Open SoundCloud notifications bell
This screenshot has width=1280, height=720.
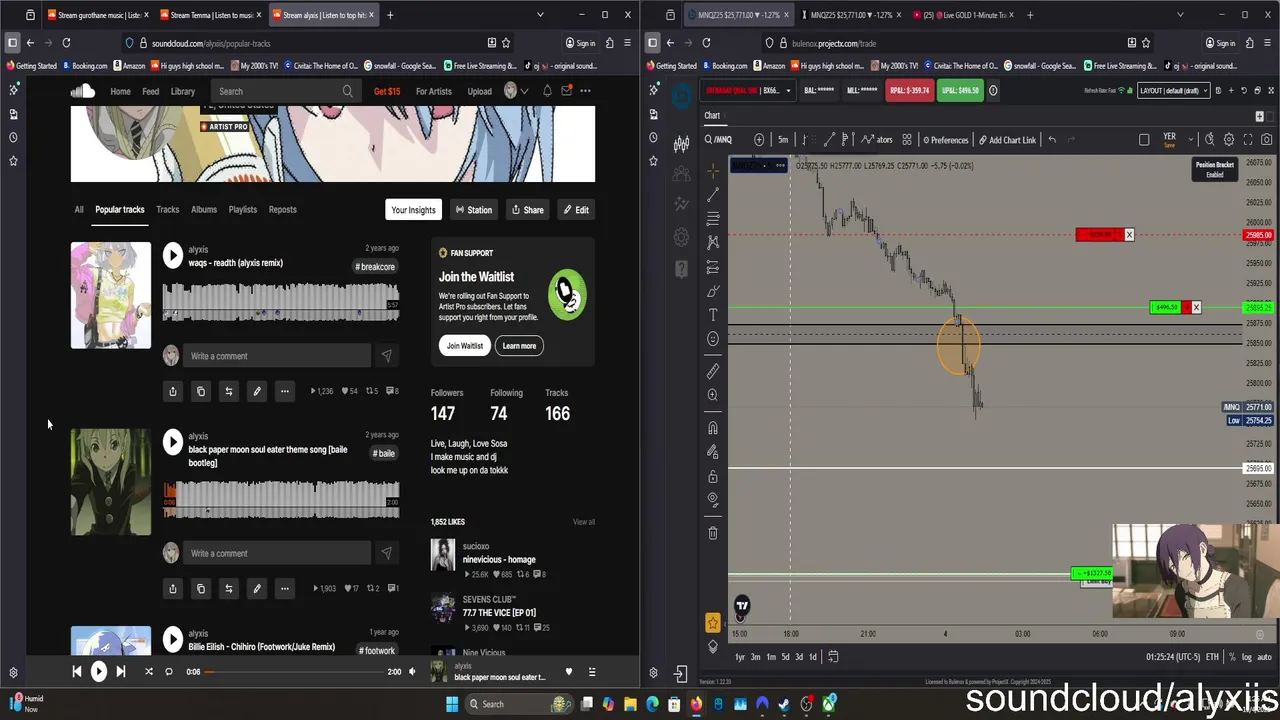(547, 91)
